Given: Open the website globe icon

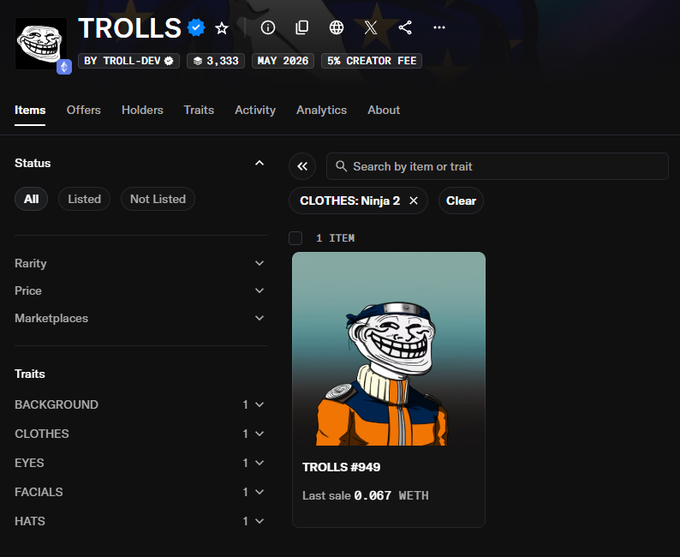Looking at the screenshot, I should [x=336, y=28].
